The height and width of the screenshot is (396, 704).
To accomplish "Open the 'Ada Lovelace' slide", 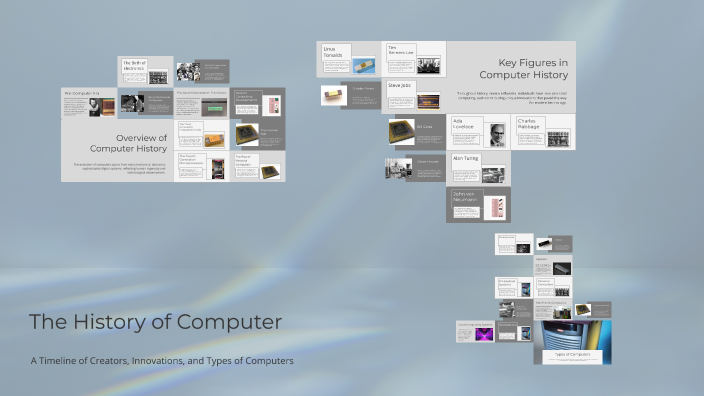I will (479, 132).
